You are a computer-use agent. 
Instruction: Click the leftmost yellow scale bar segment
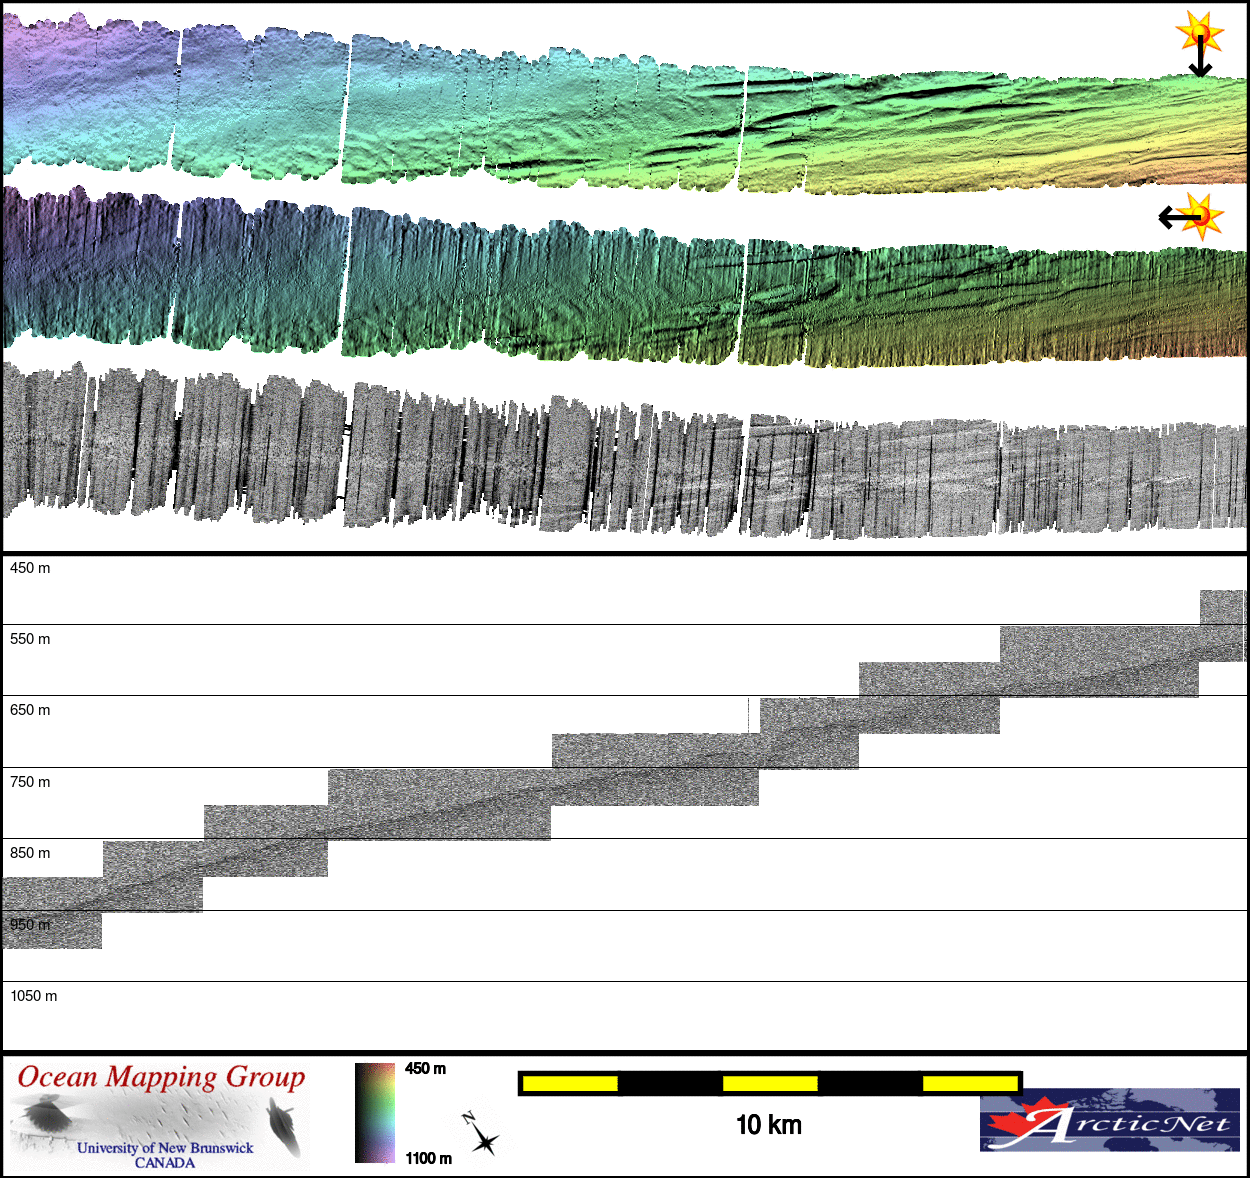570,1083
